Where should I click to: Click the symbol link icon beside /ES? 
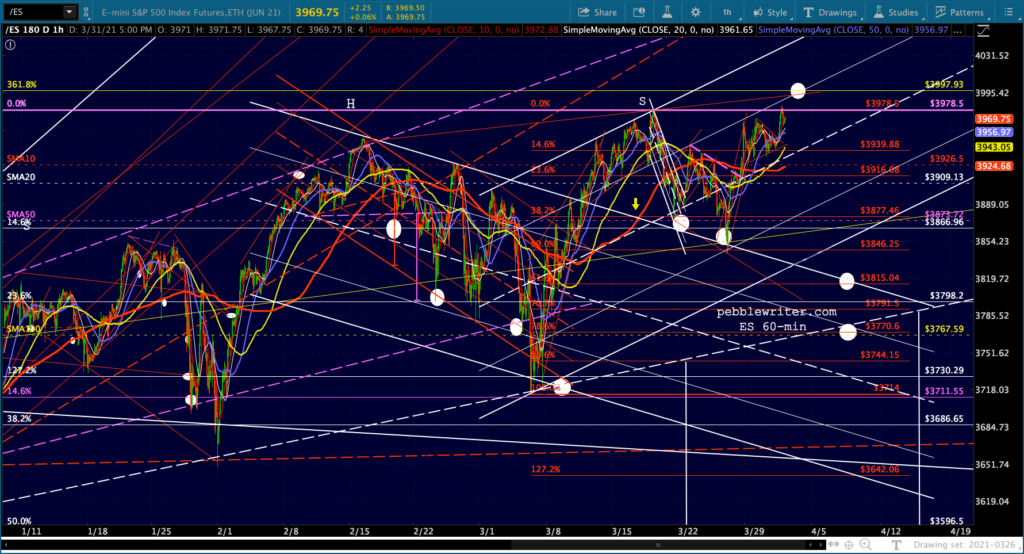point(86,12)
